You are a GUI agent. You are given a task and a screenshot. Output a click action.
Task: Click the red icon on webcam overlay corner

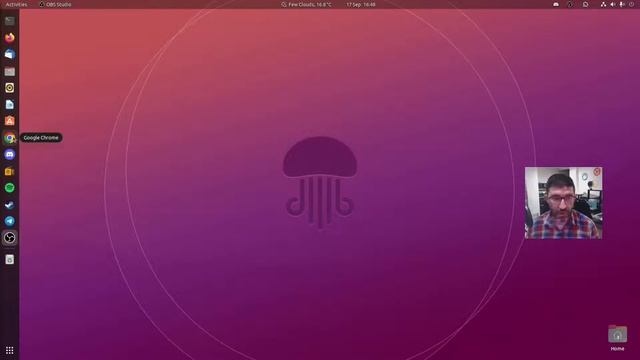tap(597, 172)
